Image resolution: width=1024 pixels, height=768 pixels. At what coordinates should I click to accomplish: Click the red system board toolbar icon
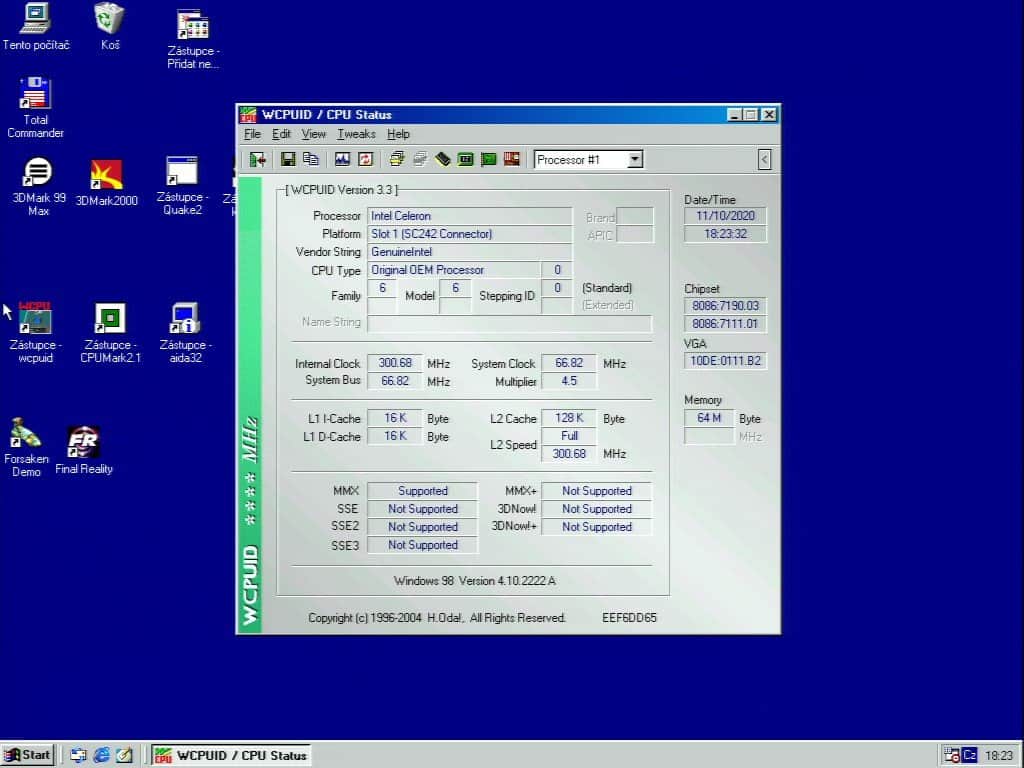click(x=511, y=159)
